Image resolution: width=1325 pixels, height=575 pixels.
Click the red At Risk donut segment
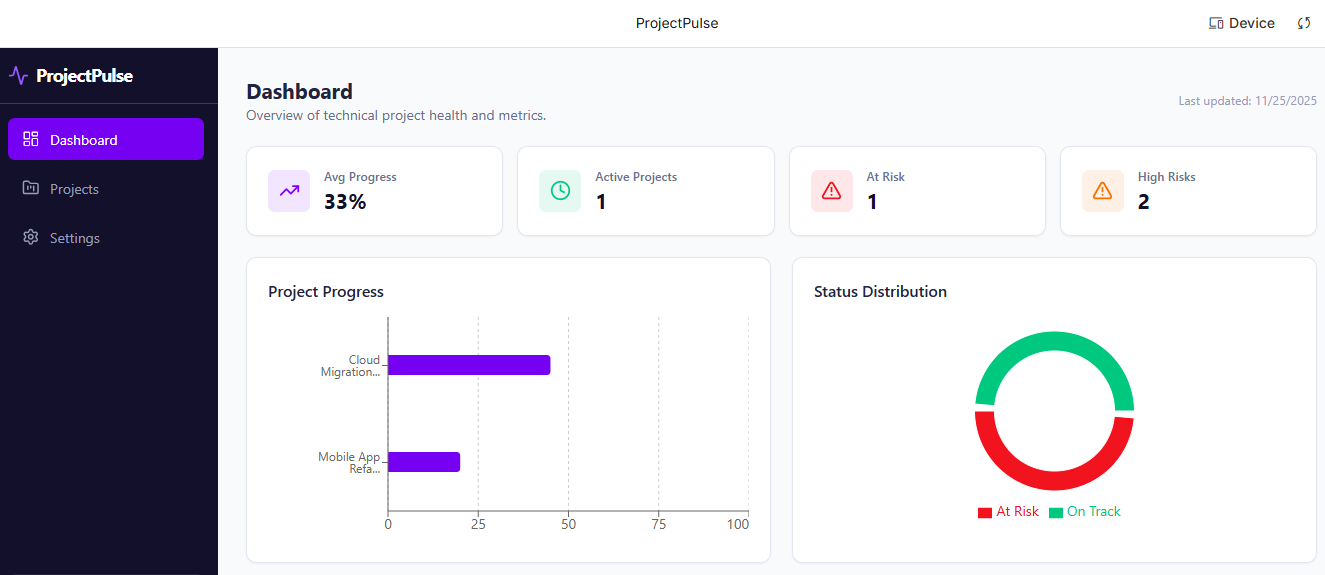[1054, 480]
